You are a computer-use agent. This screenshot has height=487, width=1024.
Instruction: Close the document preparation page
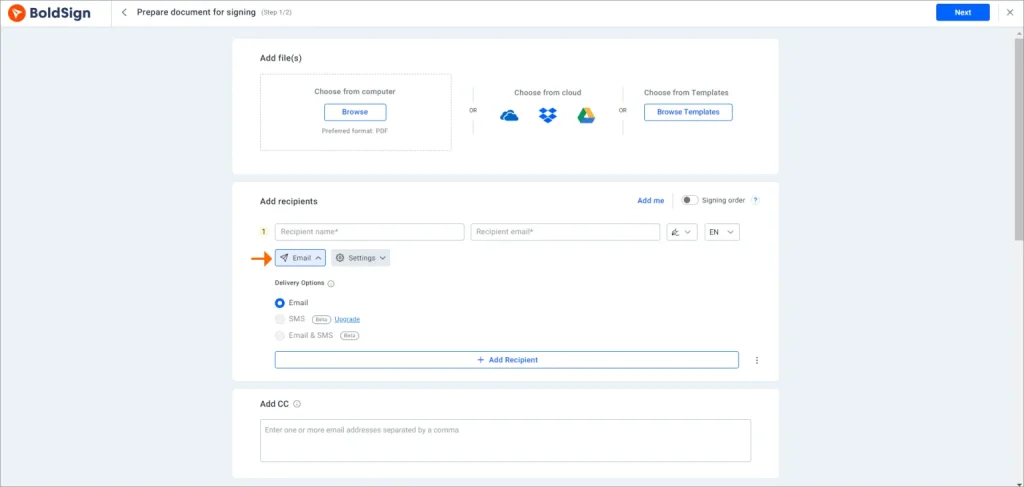(x=1010, y=12)
